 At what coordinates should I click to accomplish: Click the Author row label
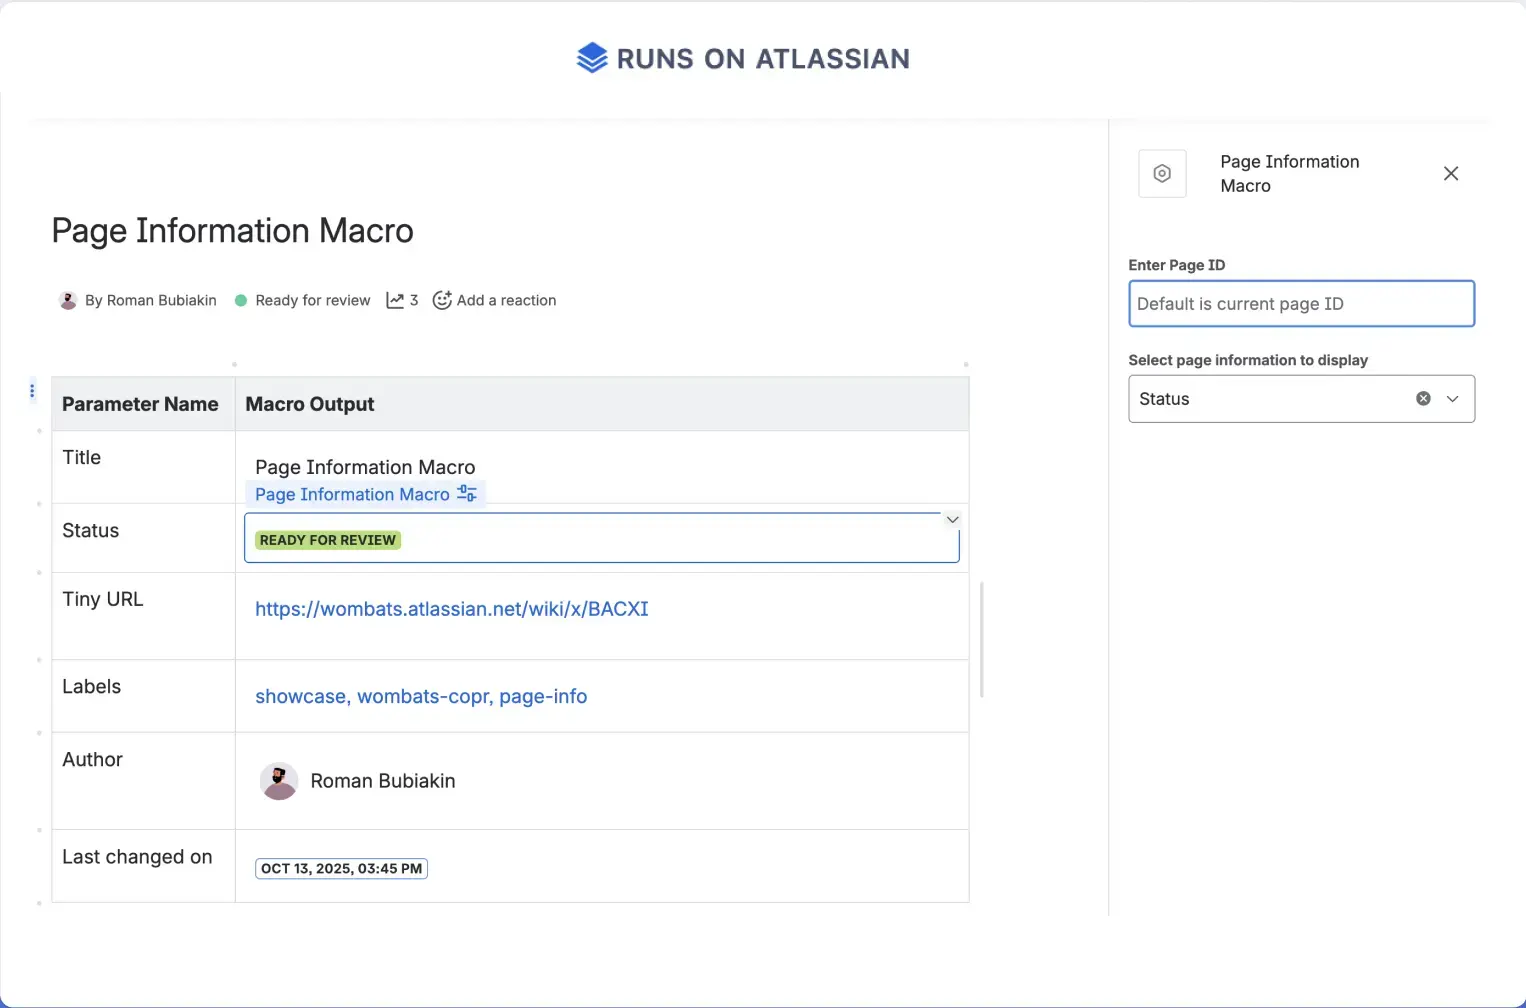(92, 759)
